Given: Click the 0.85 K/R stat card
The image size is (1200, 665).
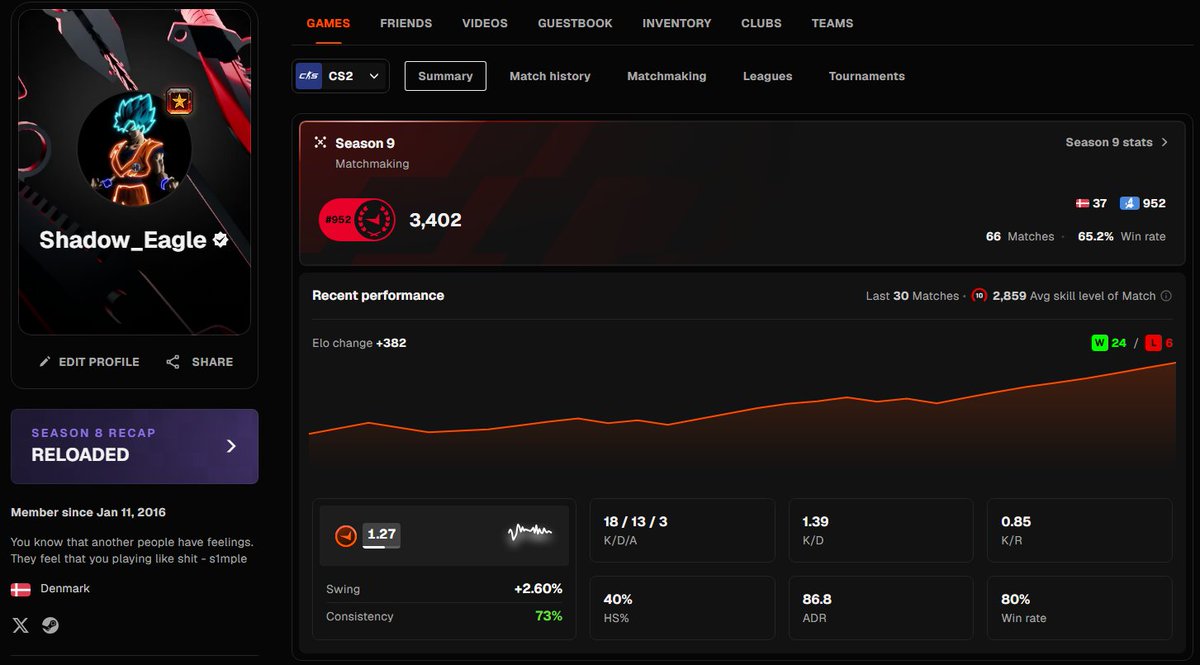Looking at the screenshot, I should pos(1080,530).
